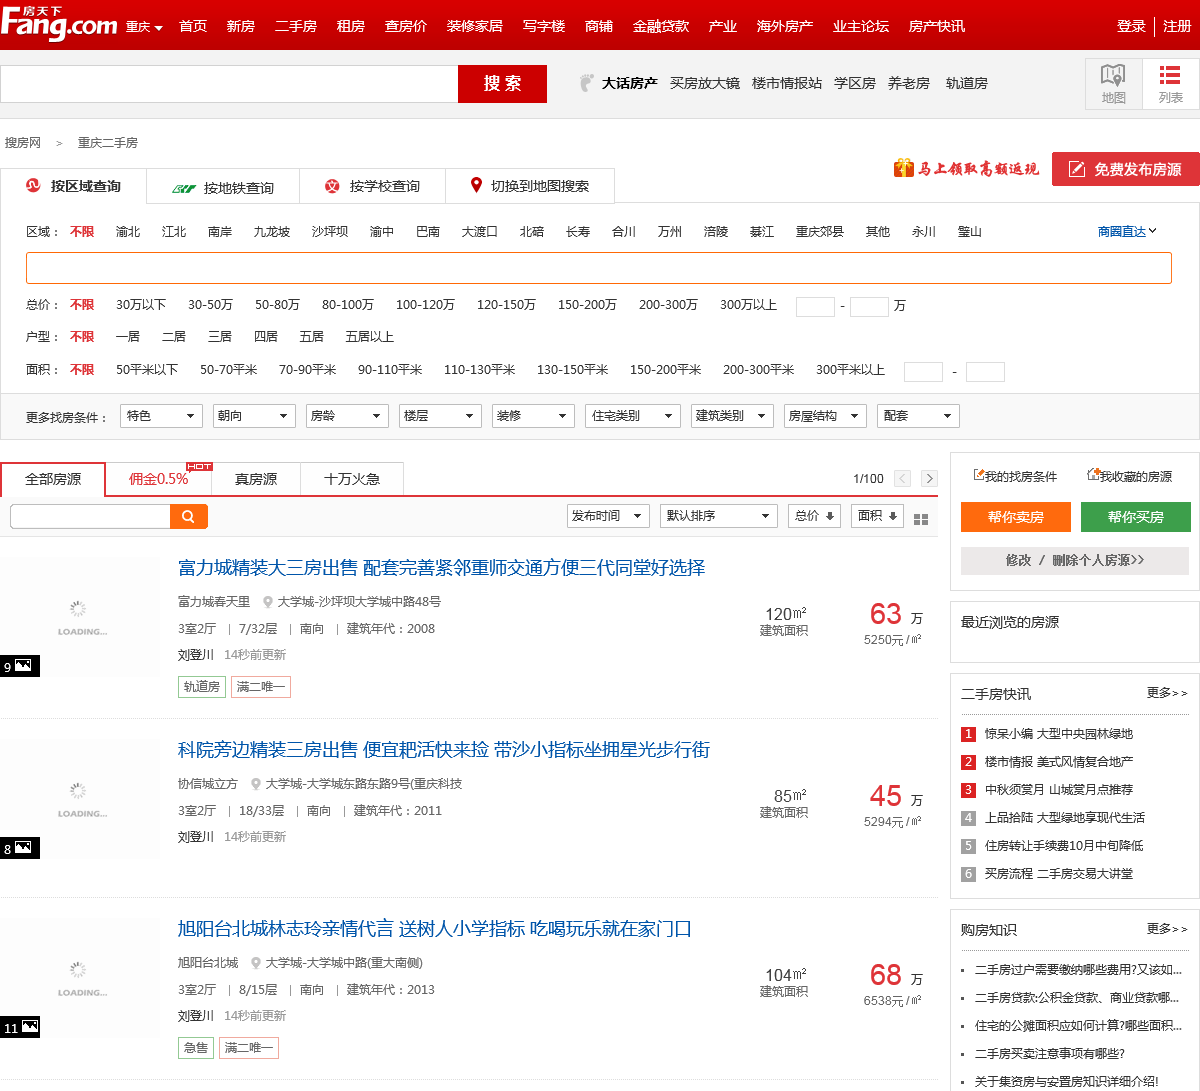Switch to the 真房源 tab
Image resolution: width=1200 pixels, height=1091 pixels.
pos(256,479)
